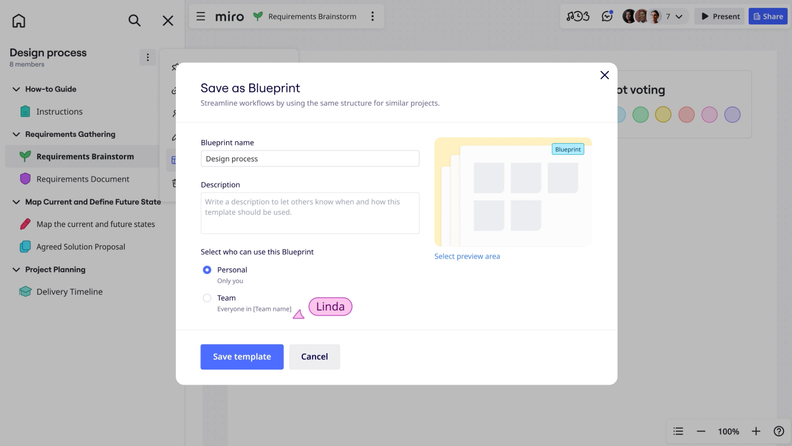The width and height of the screenshot is (792, 446).
Task: Select the Team radio option
Action: pyautogui.click(x=207, y=298)
